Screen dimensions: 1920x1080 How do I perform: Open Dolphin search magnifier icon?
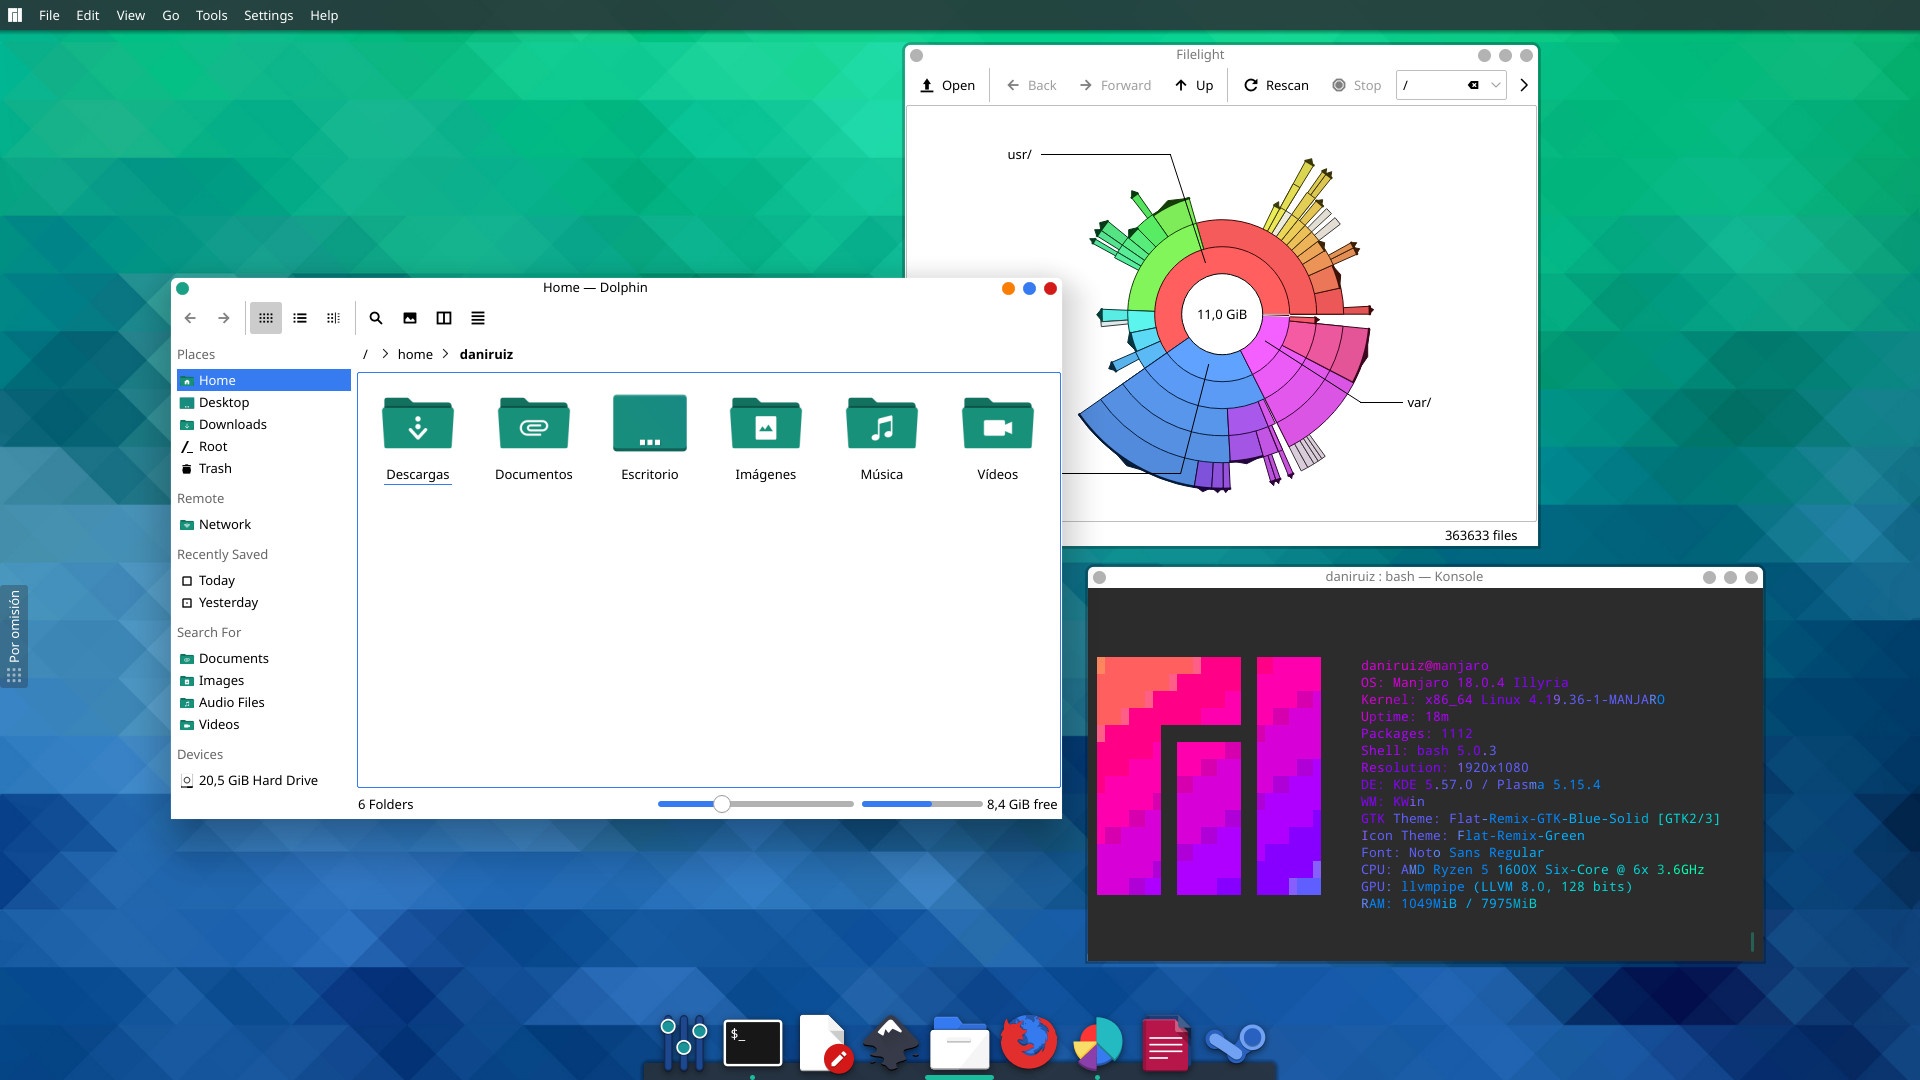point(376,318)
